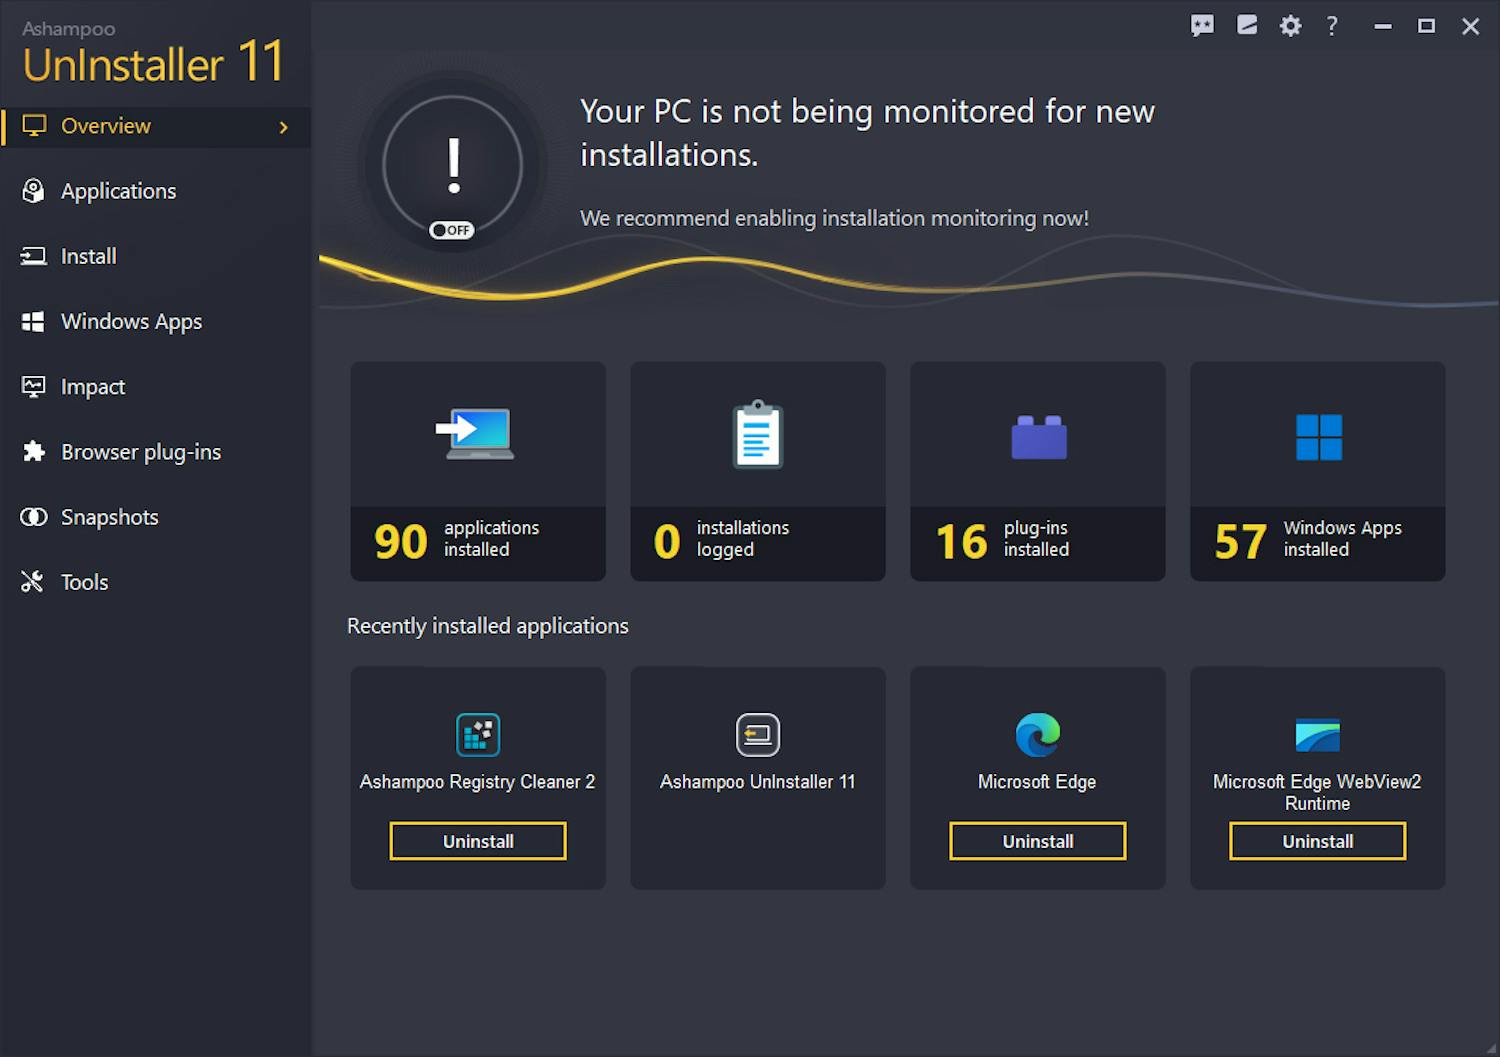Viewport: 1500px width, 1057px height.
Task: Click the Windows Apps installed logo icon
Action: coord(1319,437)
